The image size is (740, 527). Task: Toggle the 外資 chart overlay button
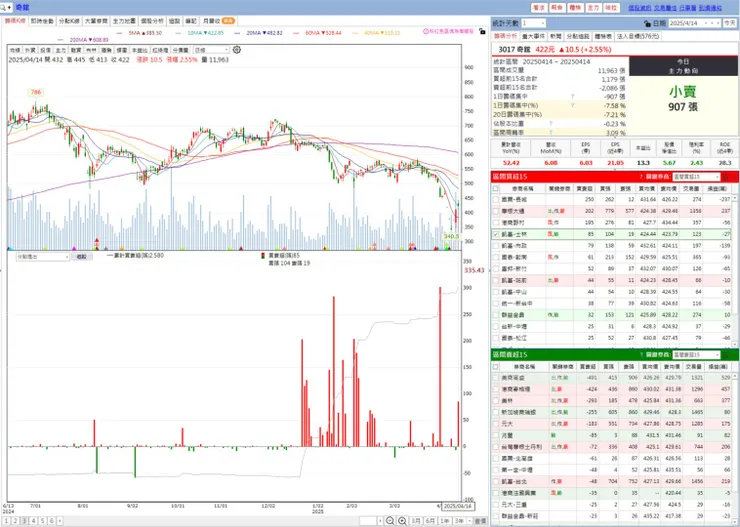tap(30, 50)
